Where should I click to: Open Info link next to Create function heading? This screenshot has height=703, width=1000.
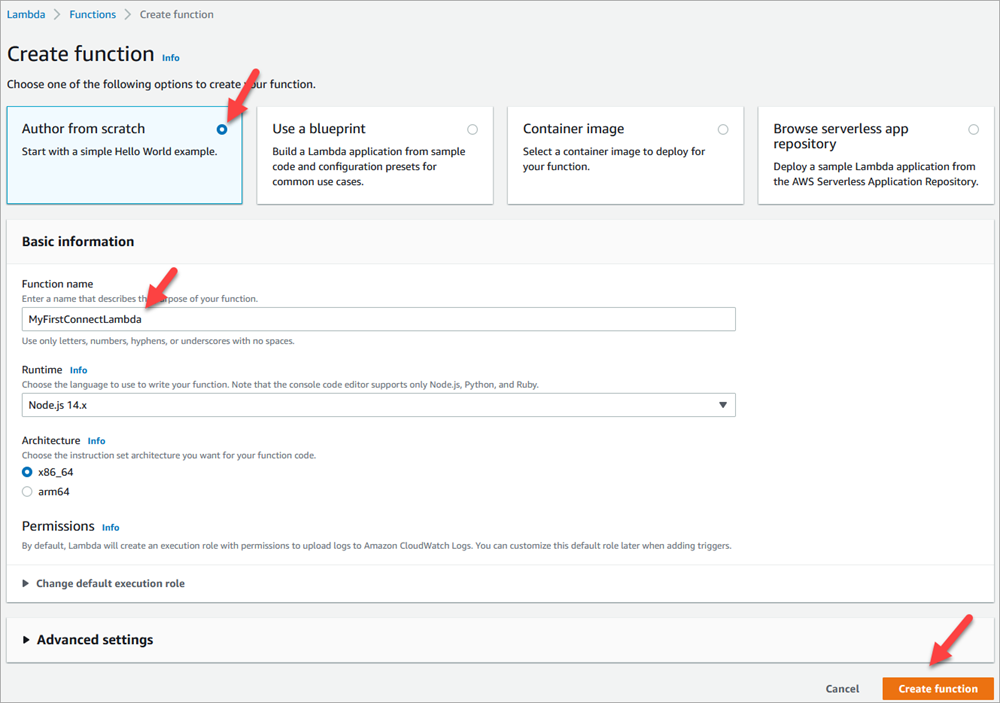(170, 57)
